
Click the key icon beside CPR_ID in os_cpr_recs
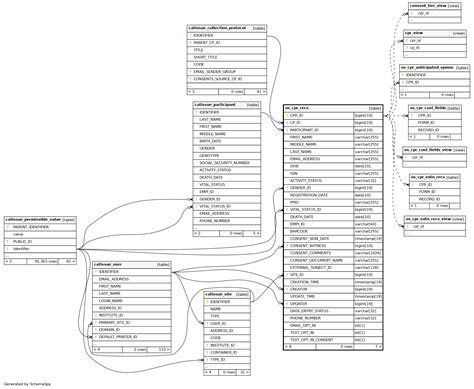[287, 116]
